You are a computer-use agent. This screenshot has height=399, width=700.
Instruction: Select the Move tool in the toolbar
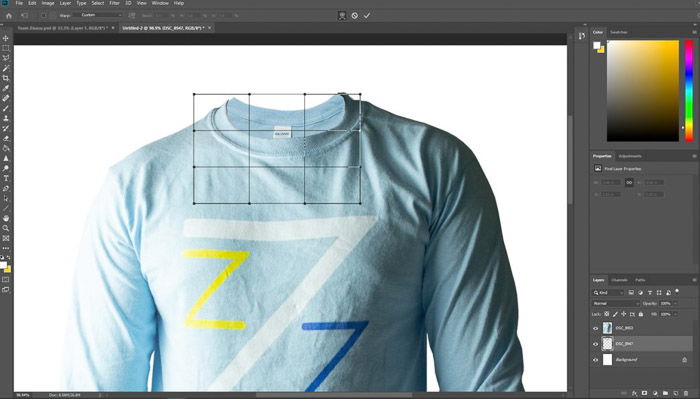6,38
